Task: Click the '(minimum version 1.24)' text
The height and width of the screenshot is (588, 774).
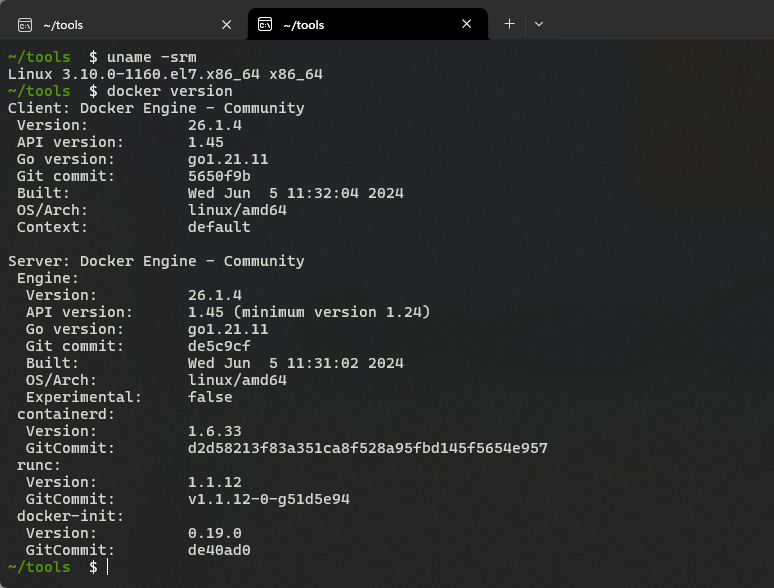Action: 332,312
